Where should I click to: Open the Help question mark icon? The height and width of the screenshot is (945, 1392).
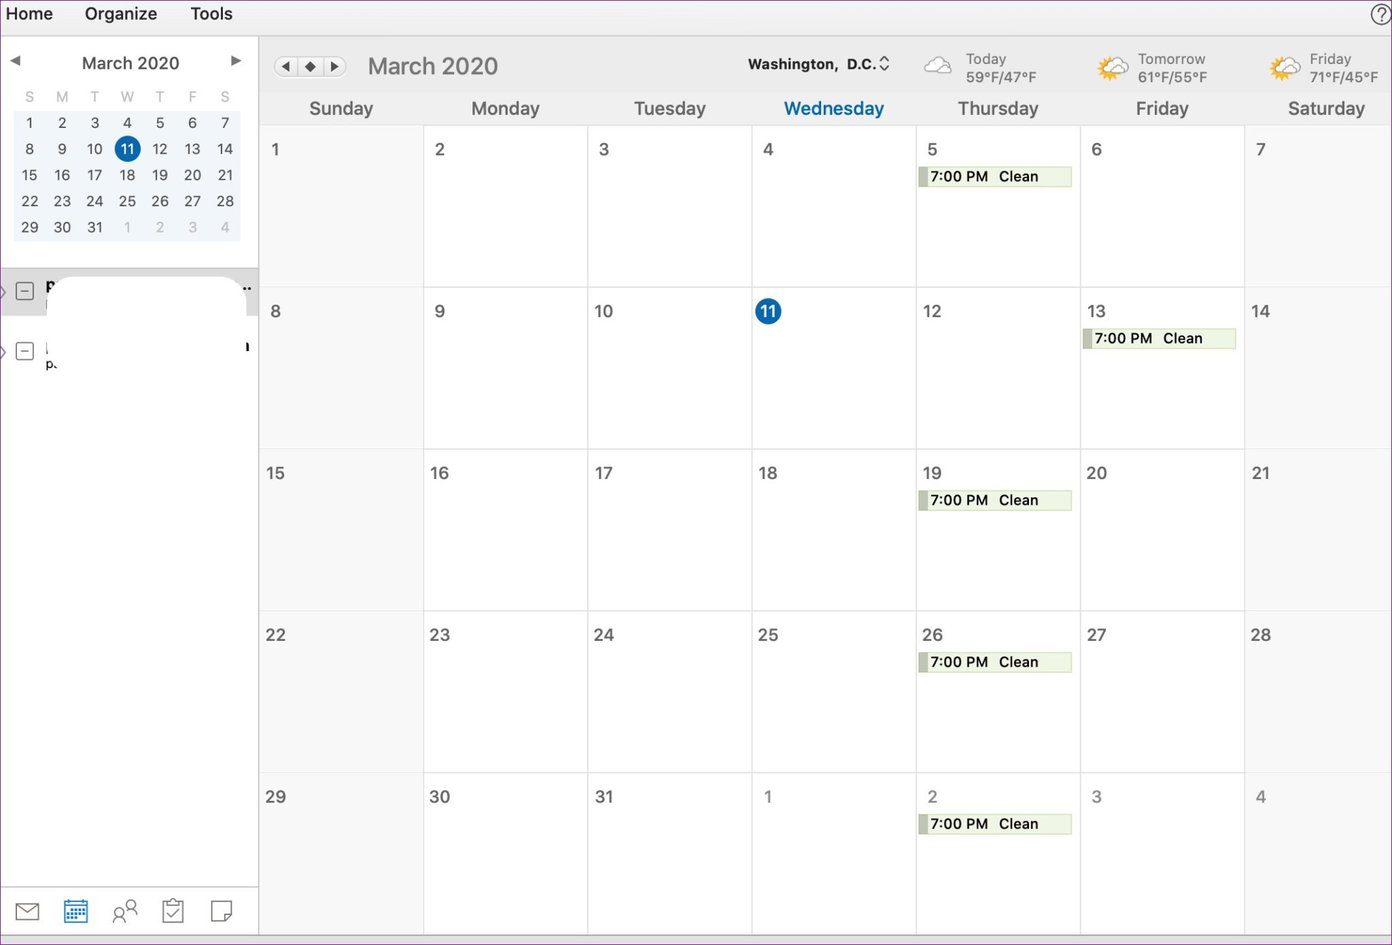1380,14
